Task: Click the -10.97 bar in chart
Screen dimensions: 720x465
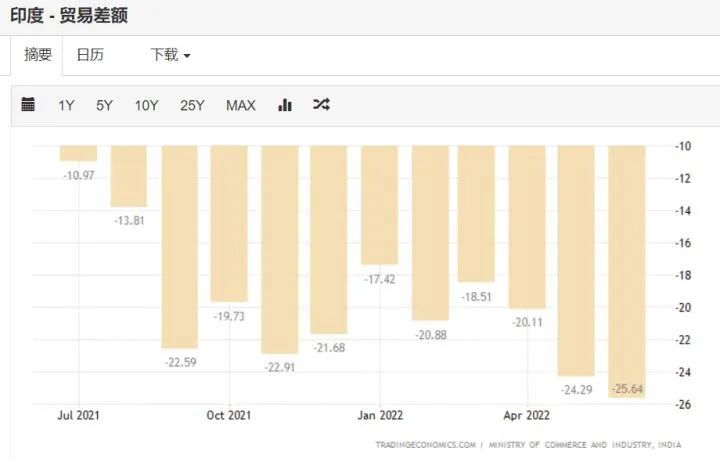Action: 78,153
